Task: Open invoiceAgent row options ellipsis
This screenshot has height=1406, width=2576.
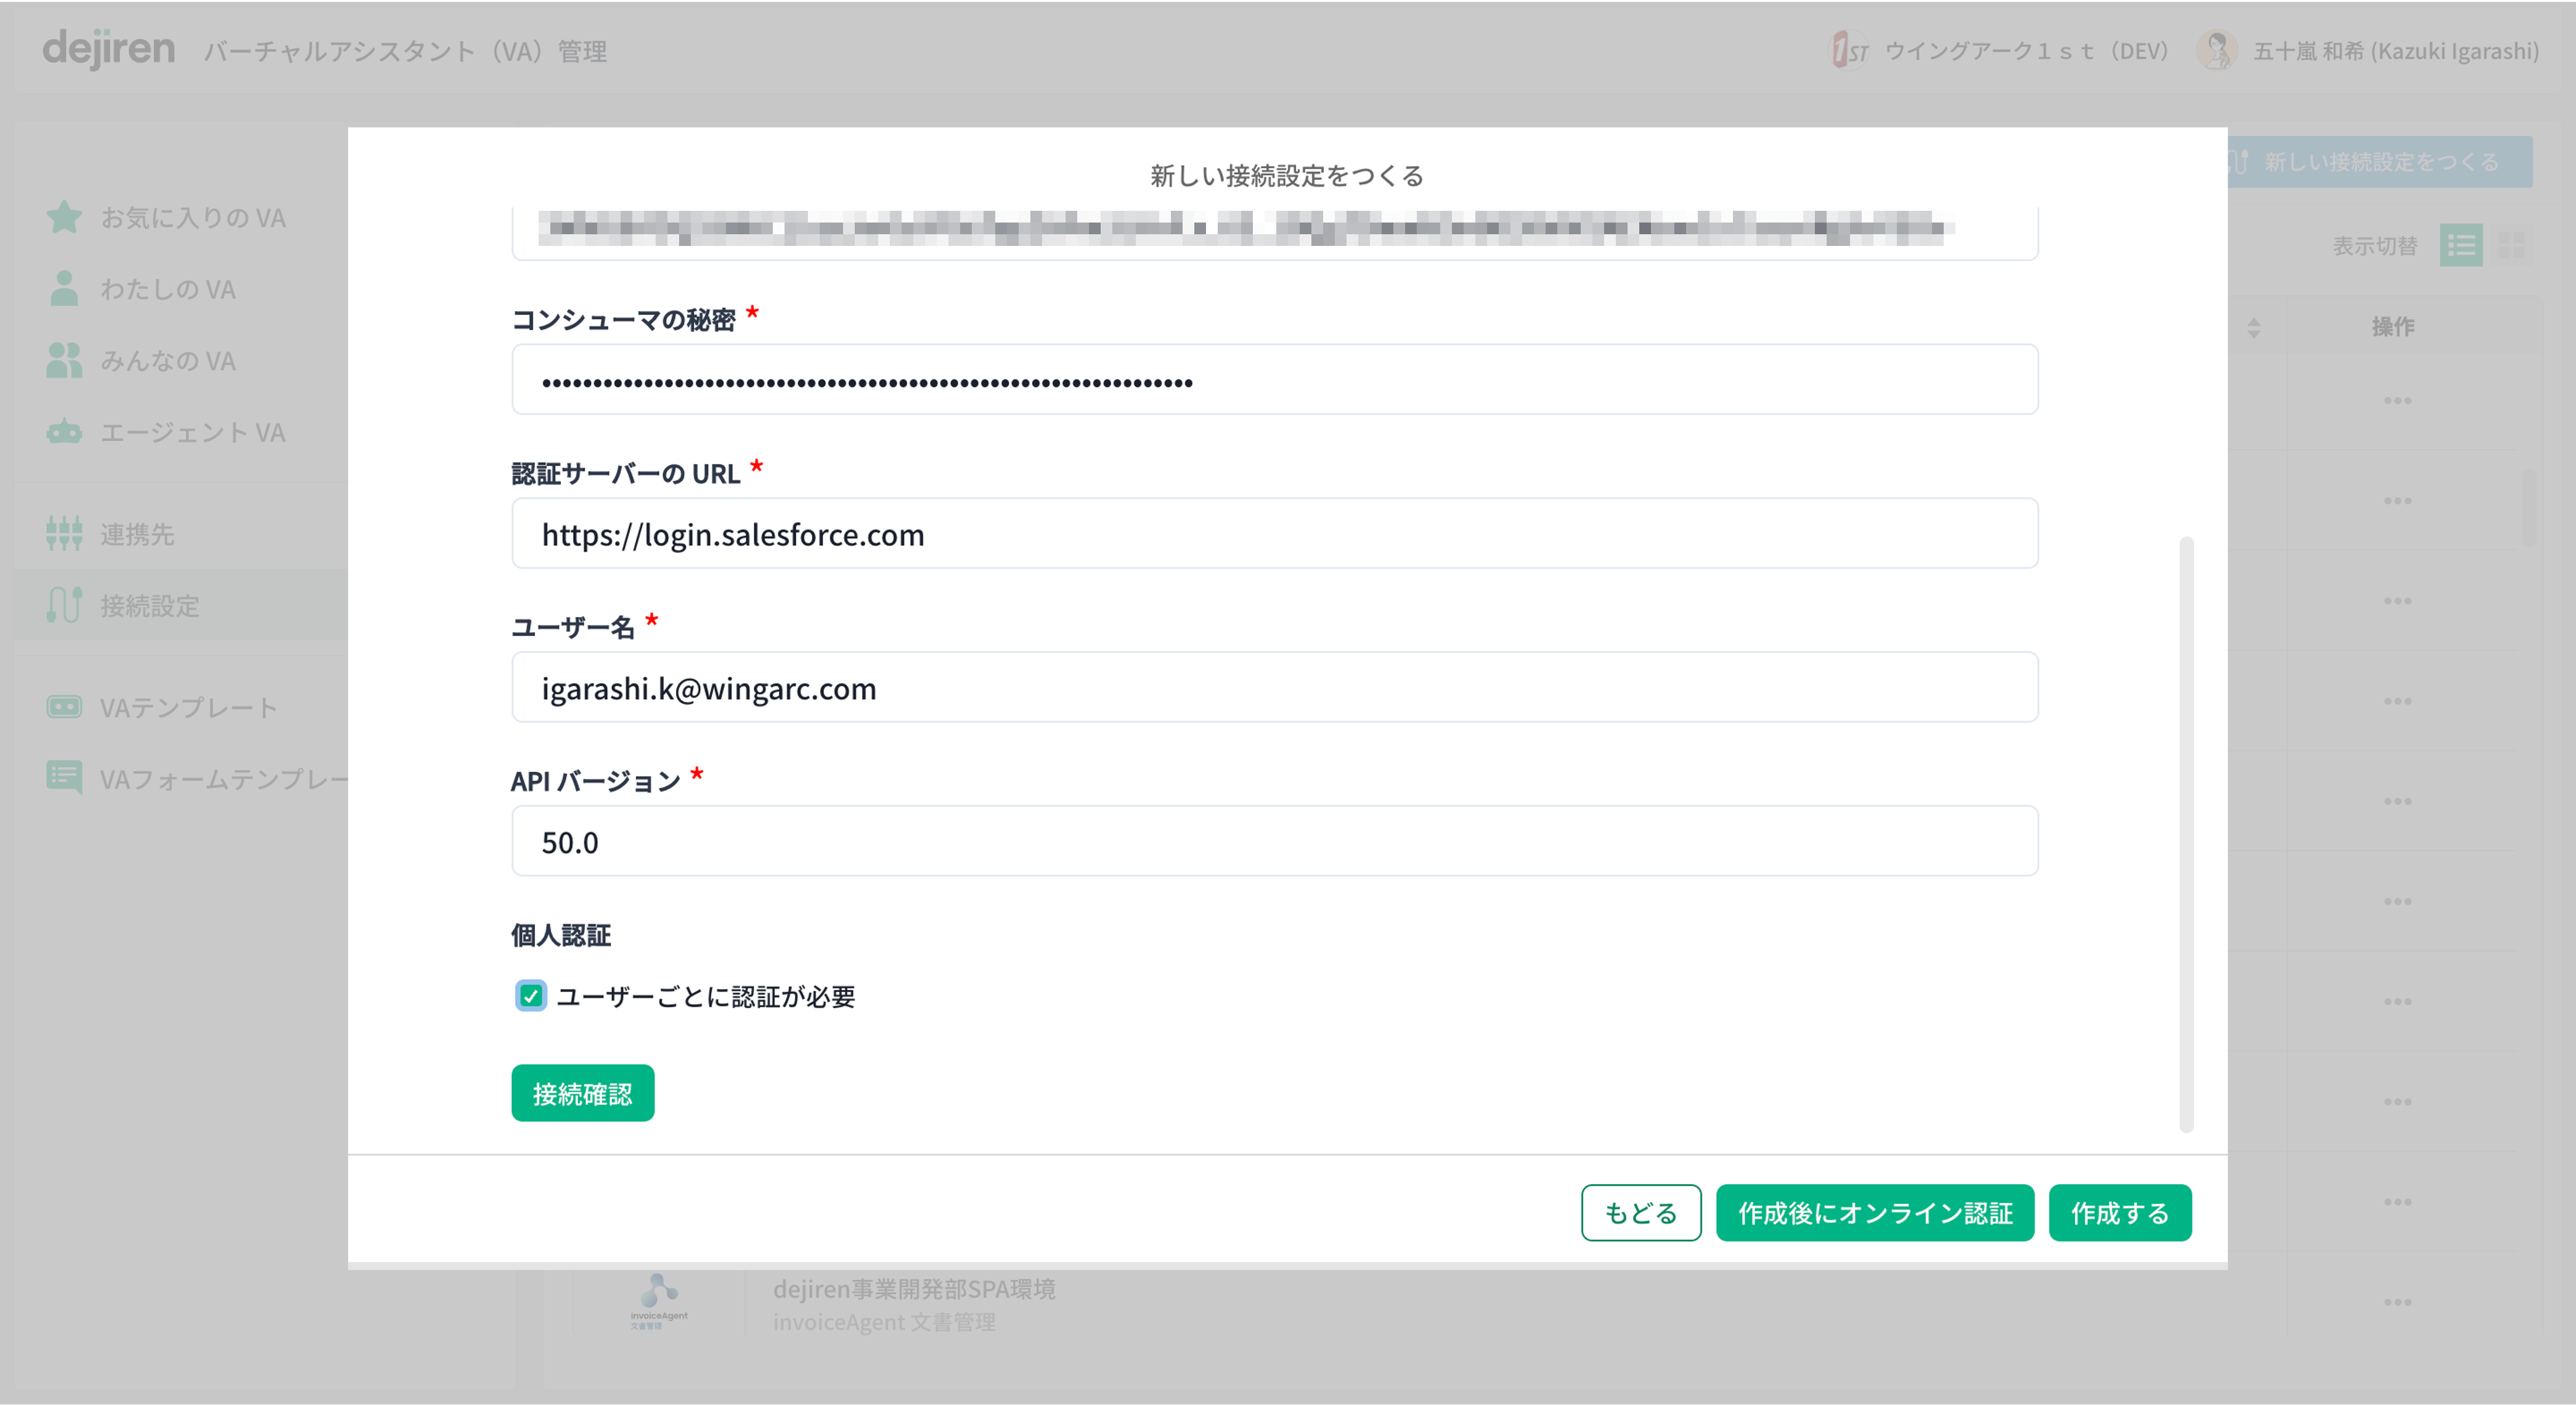Action: pos(2397,1302)
